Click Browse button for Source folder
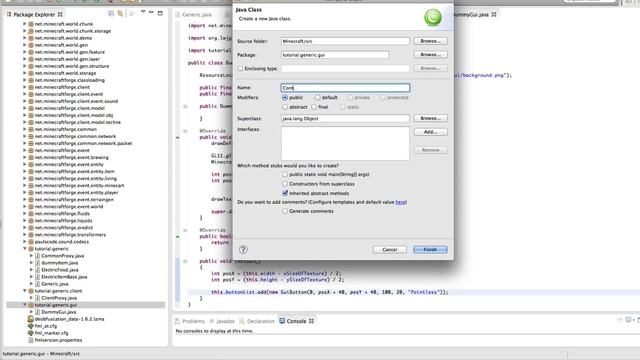This screenshot has width=640, height=360. click(431, 41)
